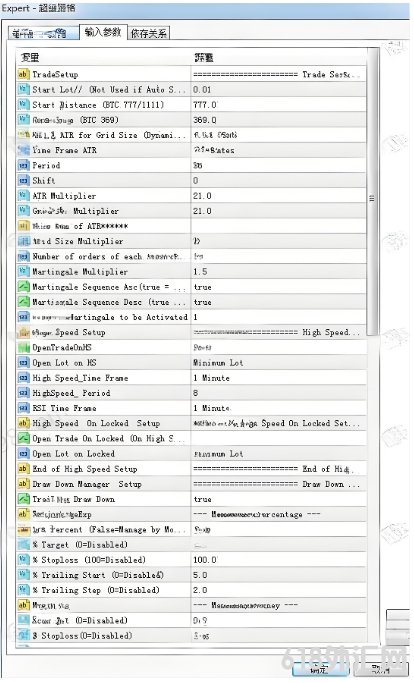The image size is (414, 683).
Task: Edit the % Stoploss value 100.0
Action: pos(278,560)
